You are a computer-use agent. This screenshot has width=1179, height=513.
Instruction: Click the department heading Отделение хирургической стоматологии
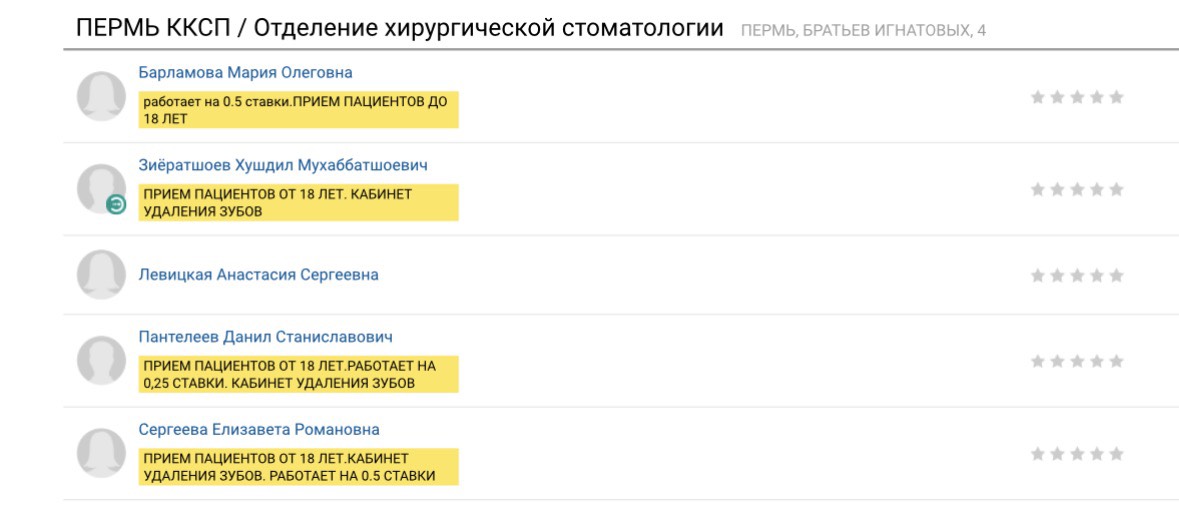pyautogui.click(x=488, y=29)
